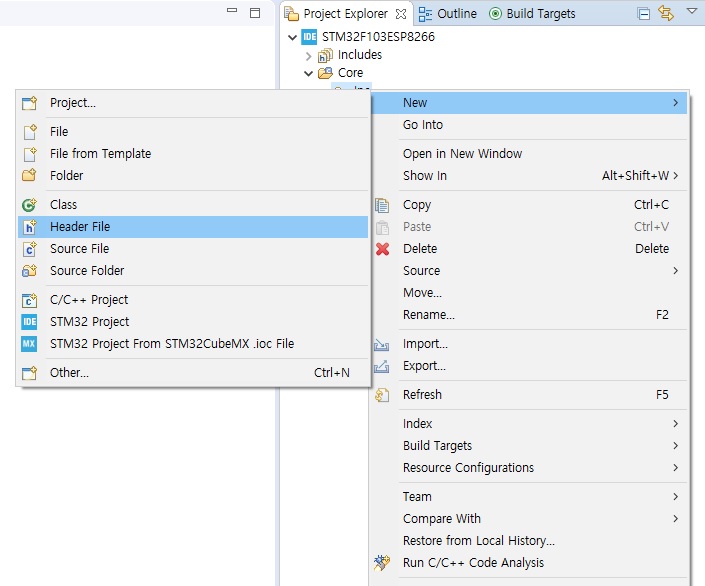Viewport: 705px width, 586px height.
Task: Select Rename... menu entry
Action: pos(530,315)
